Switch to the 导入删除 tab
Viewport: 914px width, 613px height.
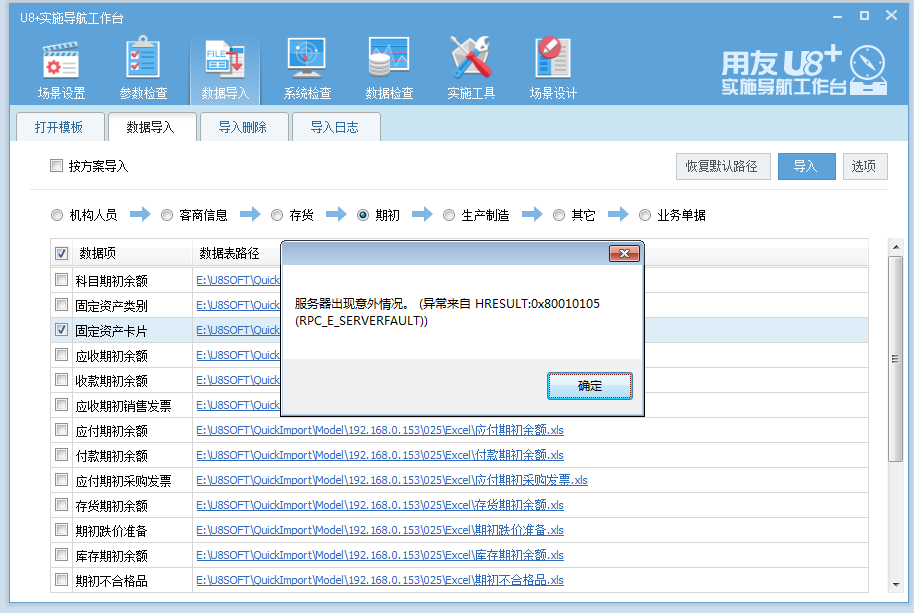point(242,127)
